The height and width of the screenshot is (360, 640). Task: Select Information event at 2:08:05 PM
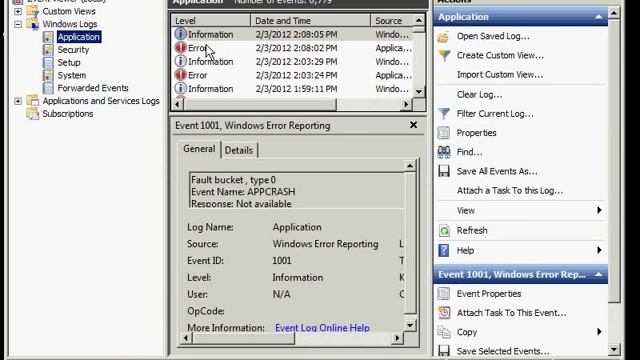tap(292, 34)
